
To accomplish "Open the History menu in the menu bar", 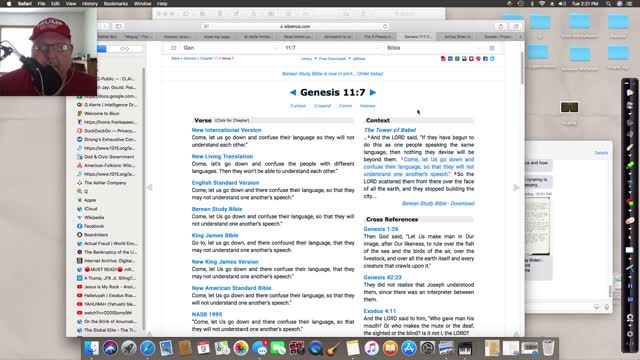I will click(90, 4).
